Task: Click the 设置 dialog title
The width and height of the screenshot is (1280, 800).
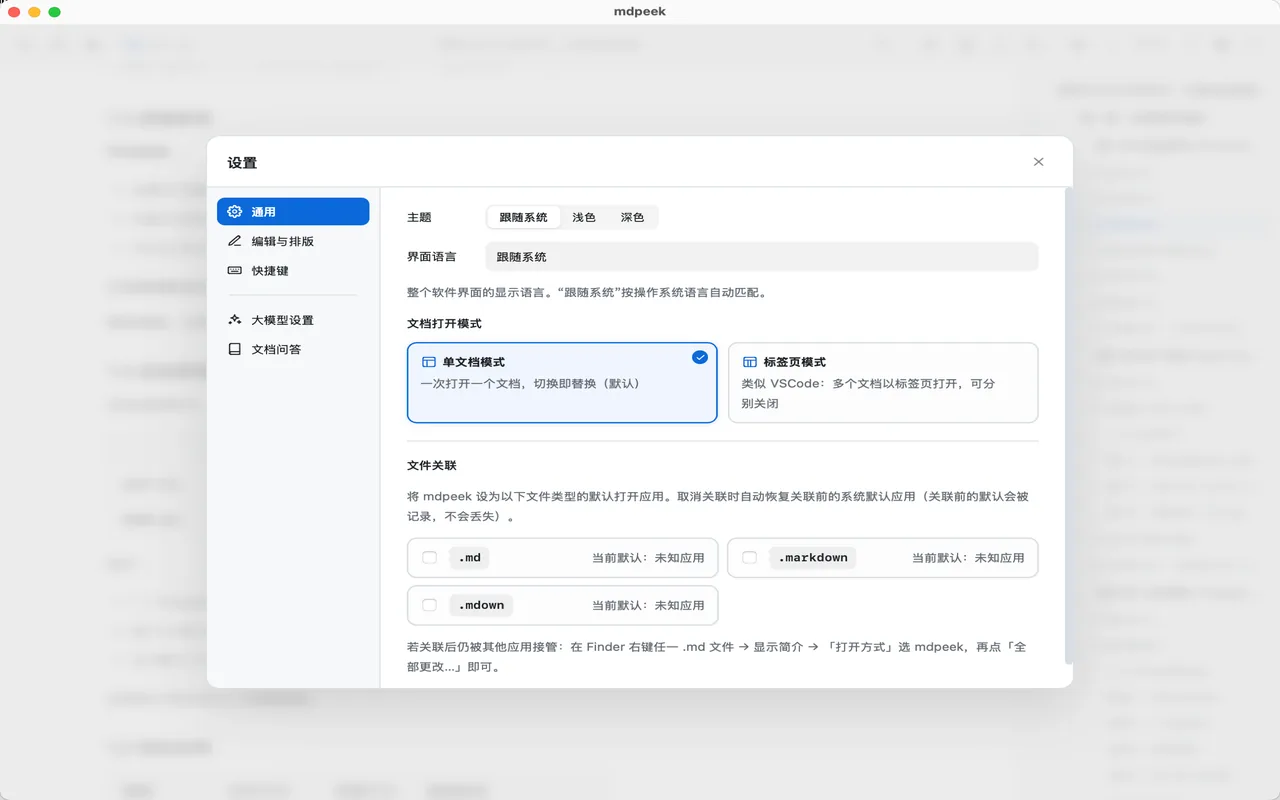Action: (x=242, y=163)
